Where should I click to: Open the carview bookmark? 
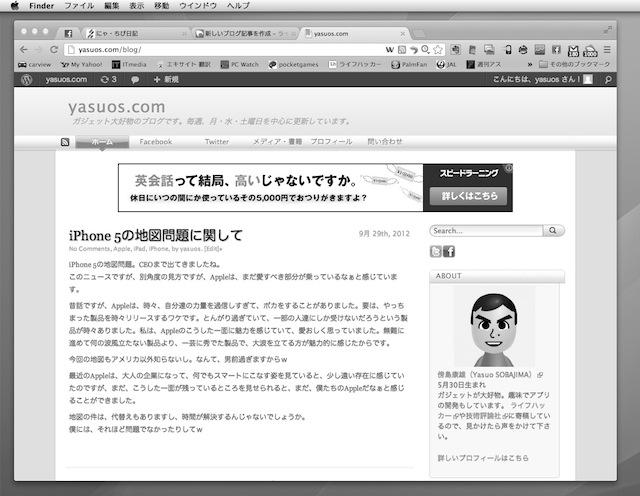tap(34, 65)
